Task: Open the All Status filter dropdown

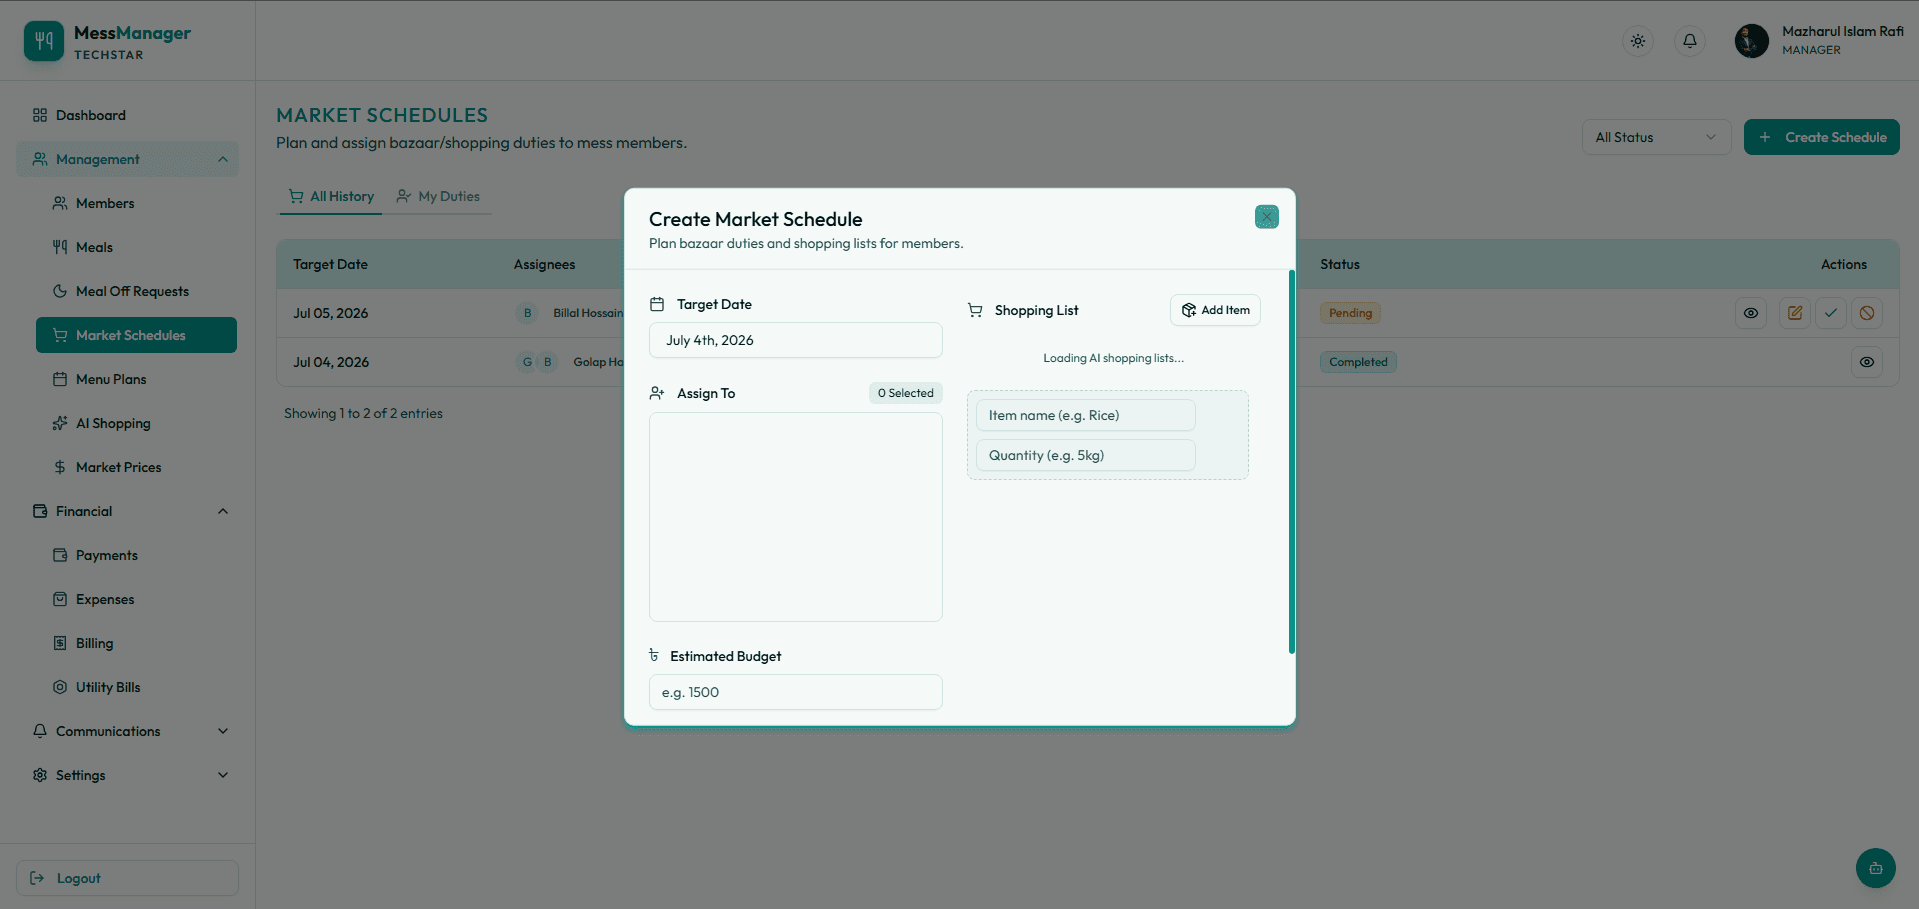Action: click(x=1656, y=137)
